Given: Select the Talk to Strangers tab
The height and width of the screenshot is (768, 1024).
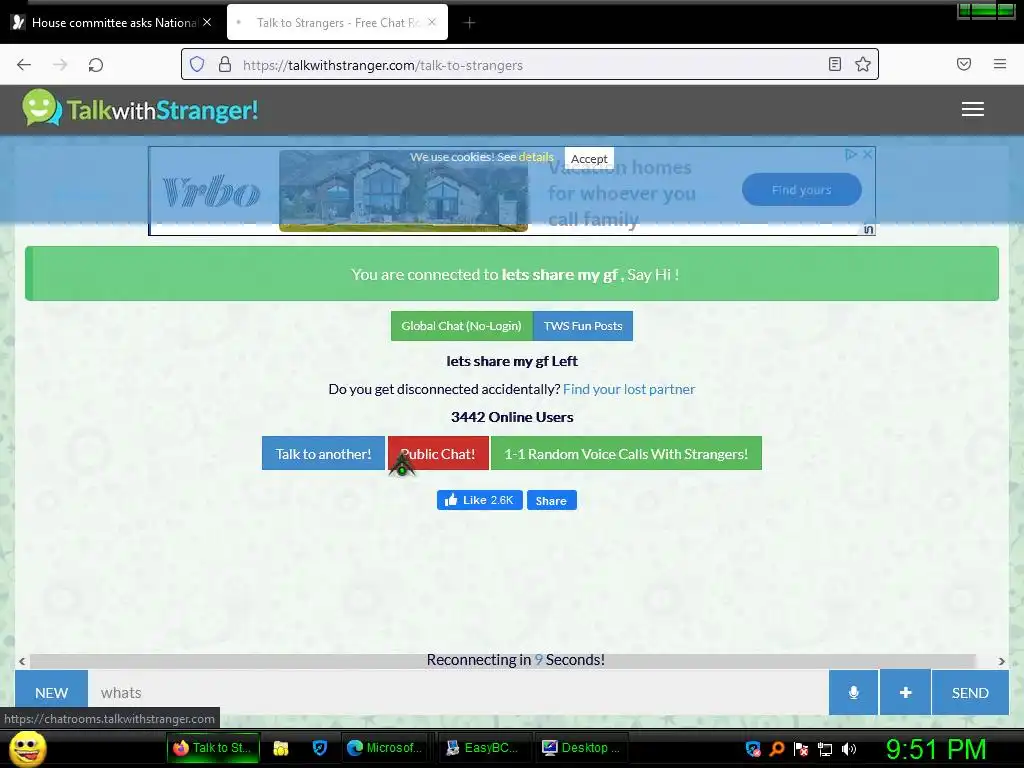Looking at the screenshot, I should pos(337,23).
